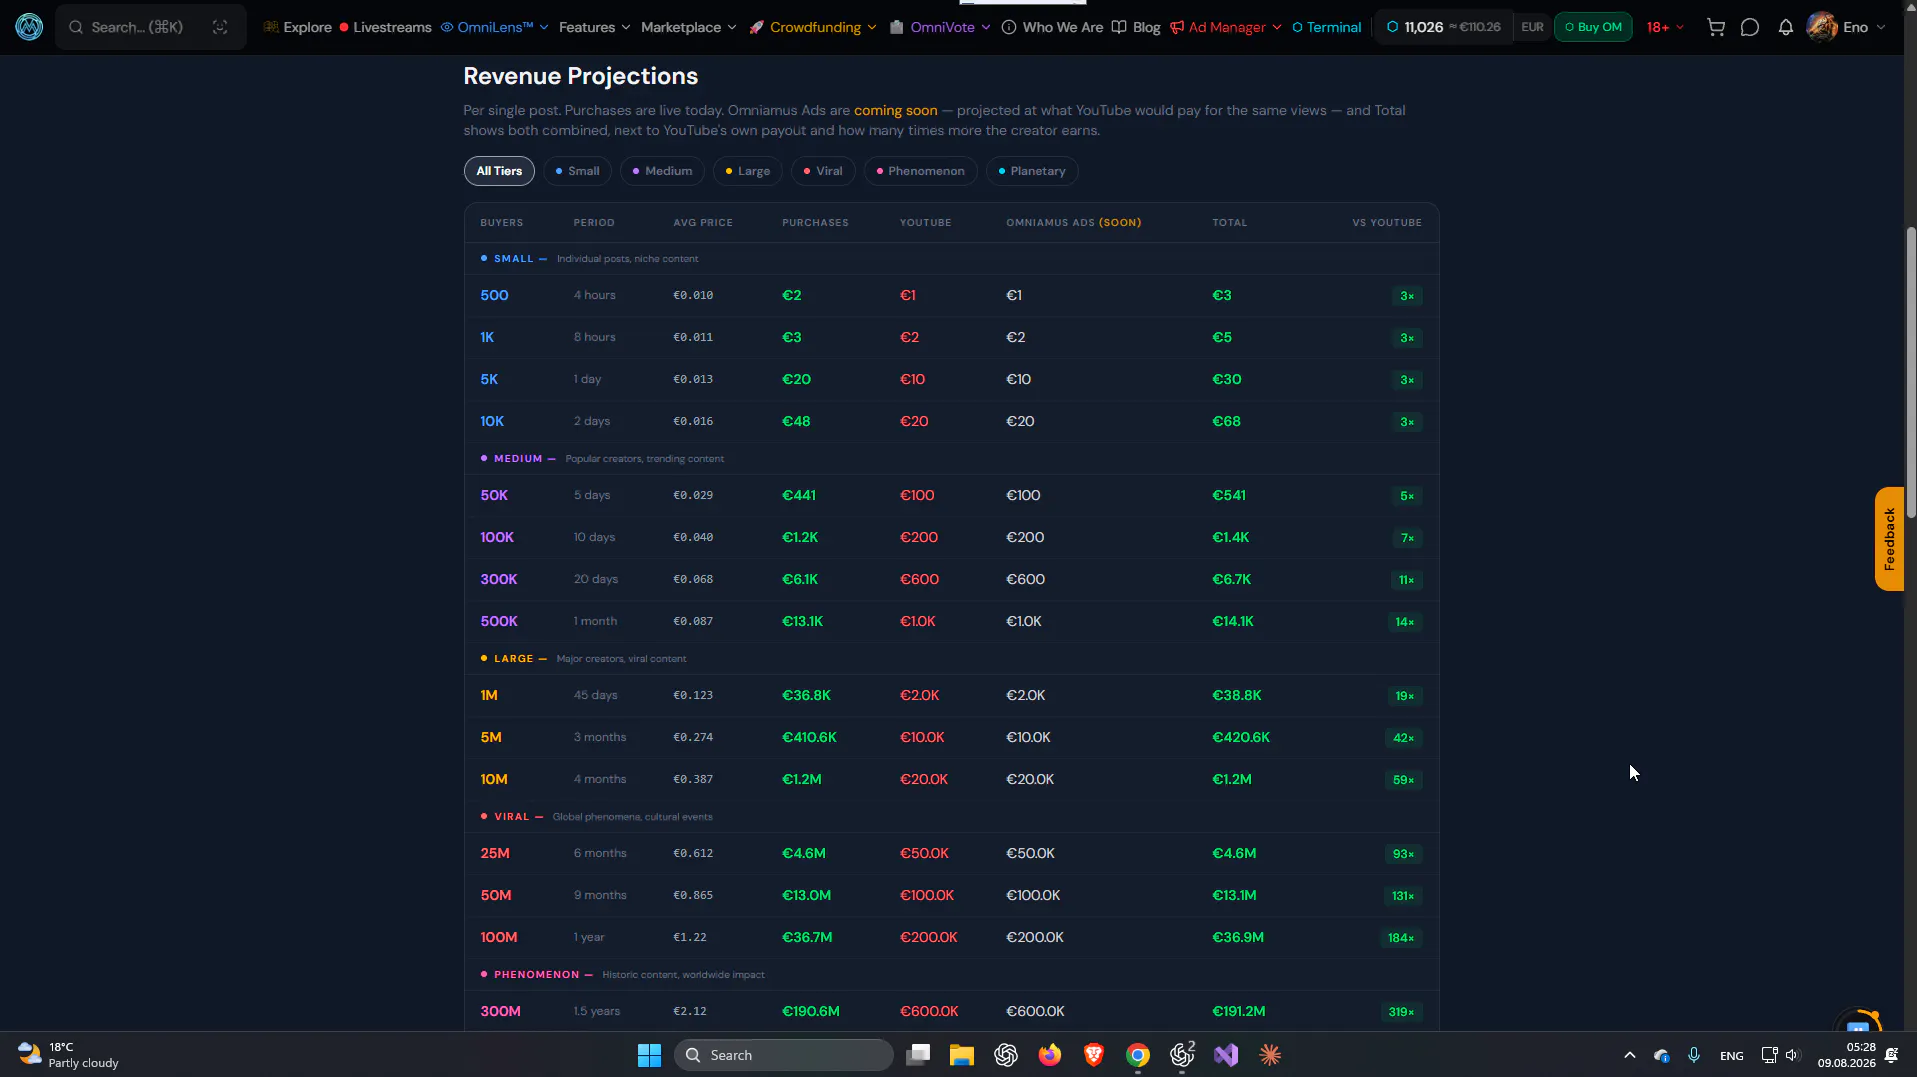Open the OM balance 11,026 wallet
Image resolution: width=1917 pixels, height=1077 pixels.
pyautogui.click(x=1443, y=27)
